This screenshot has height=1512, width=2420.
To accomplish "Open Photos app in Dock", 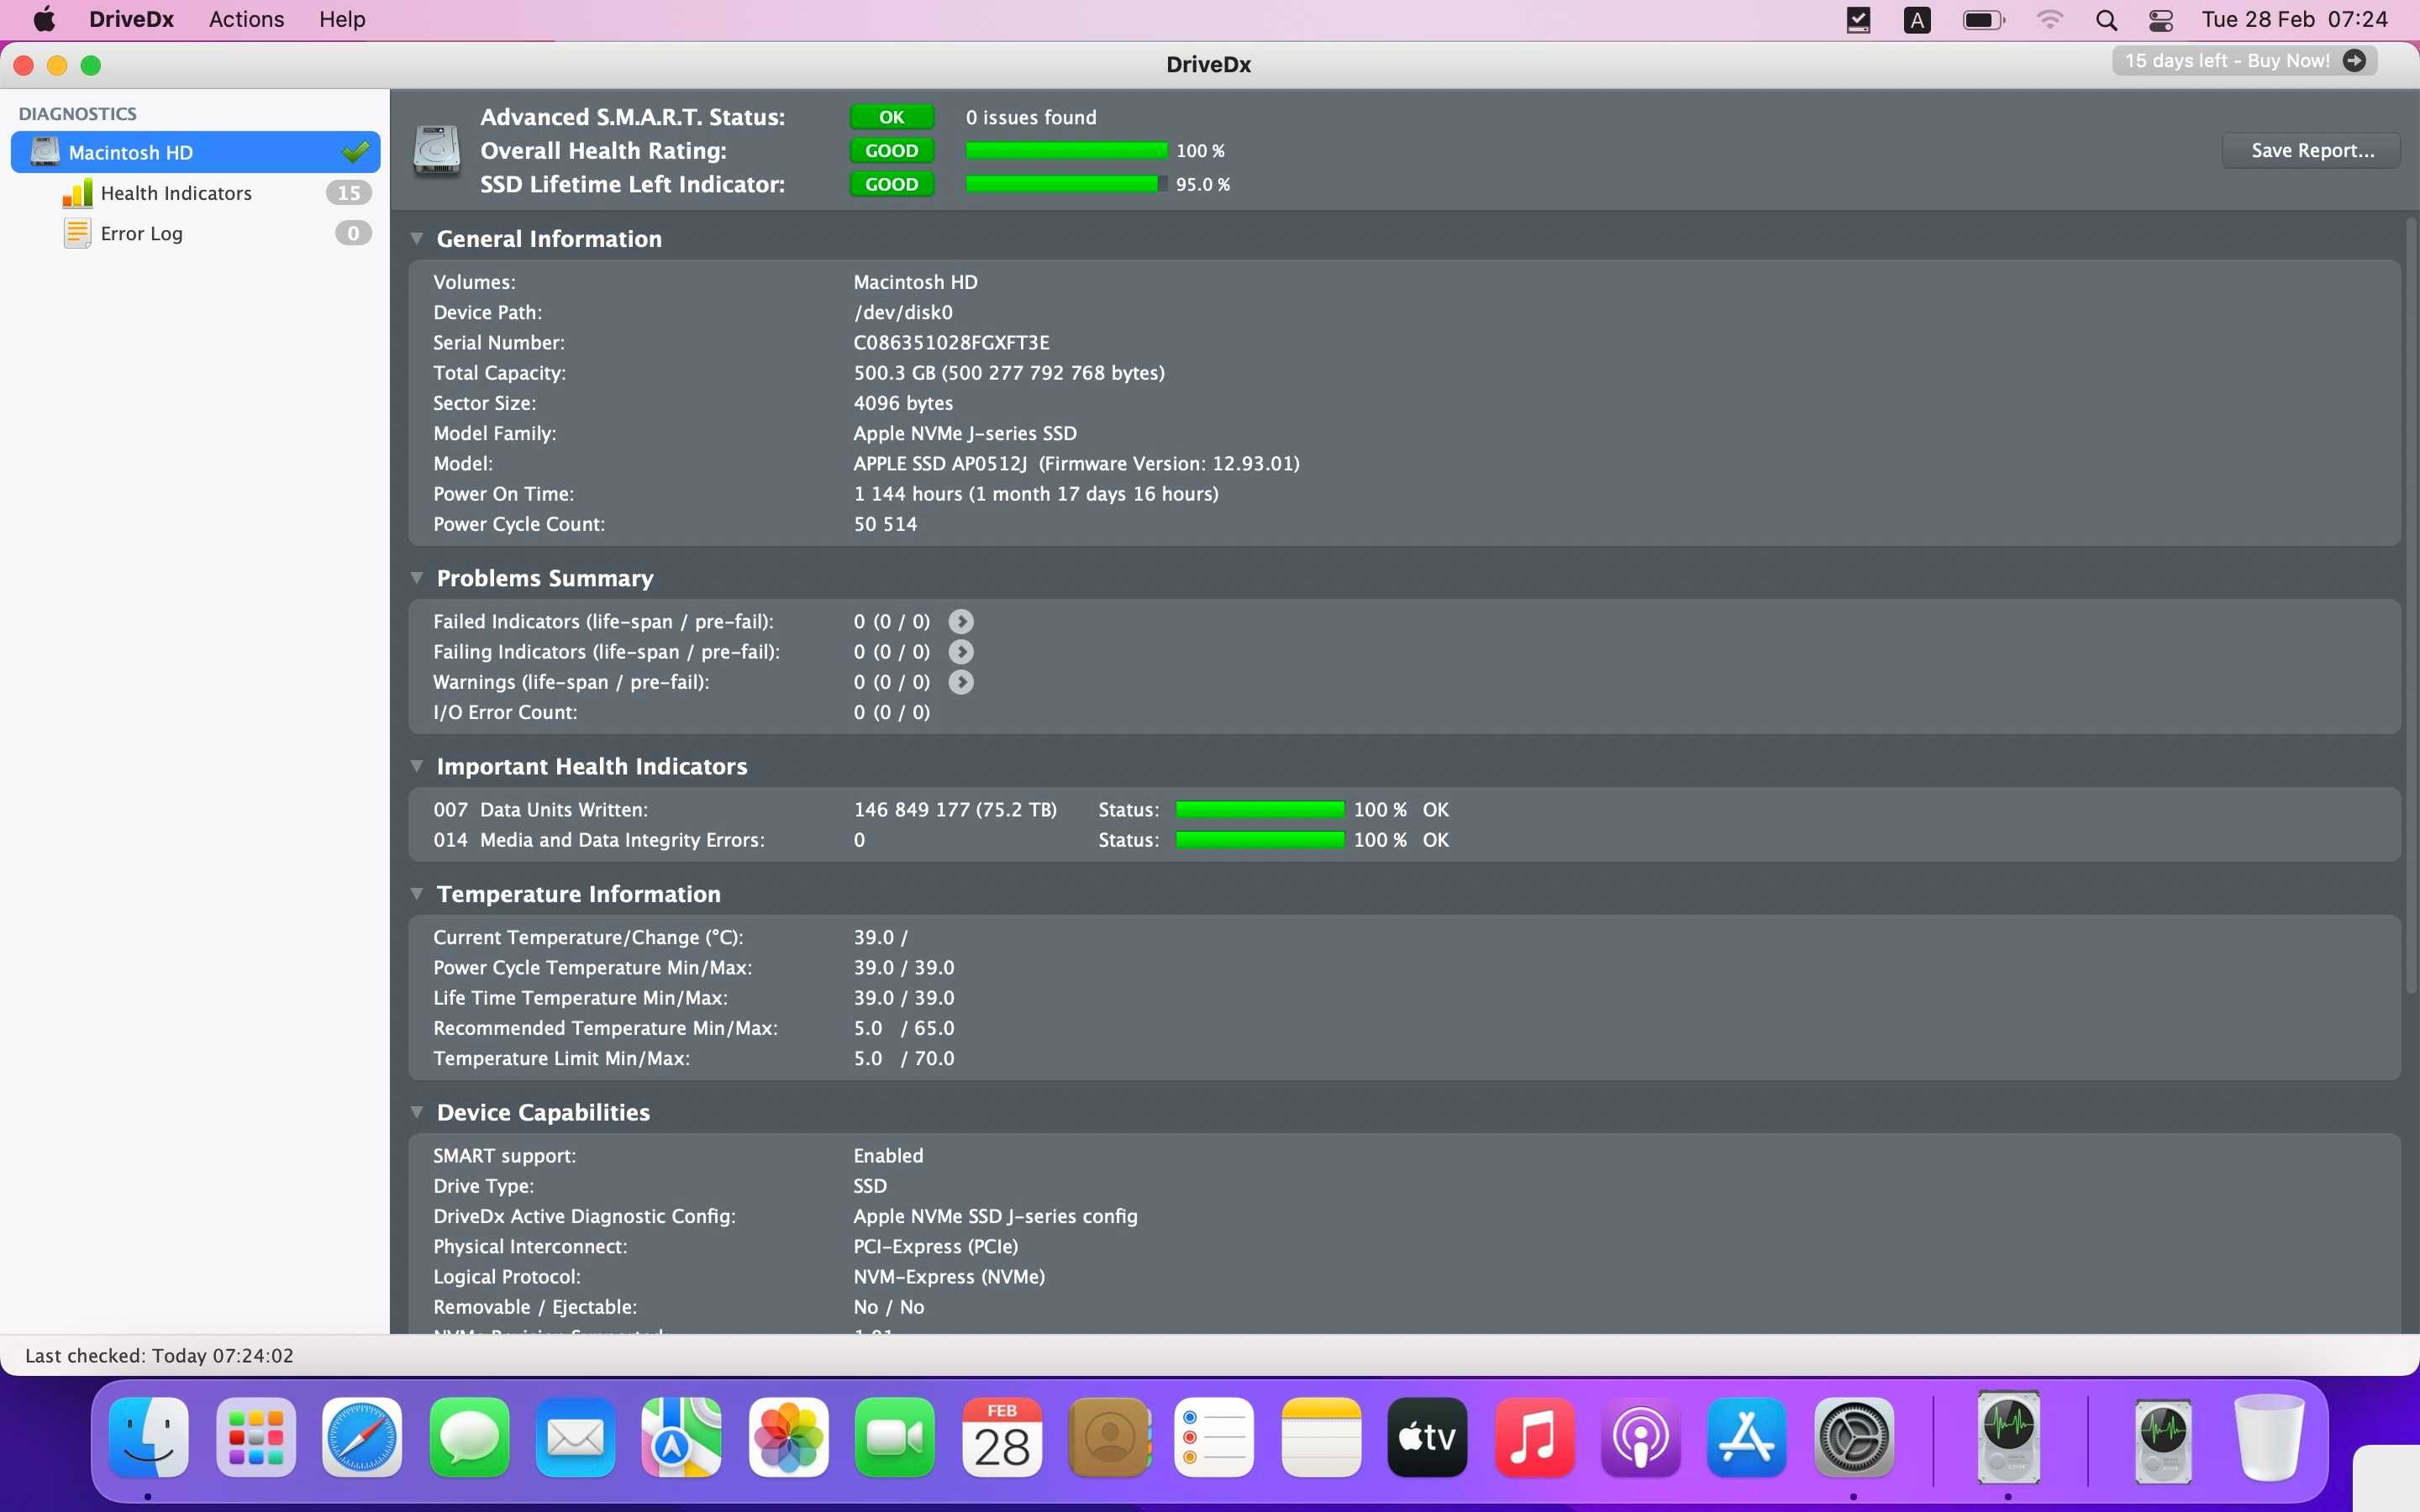I will pyautogui.click(x=788, y=1437).
